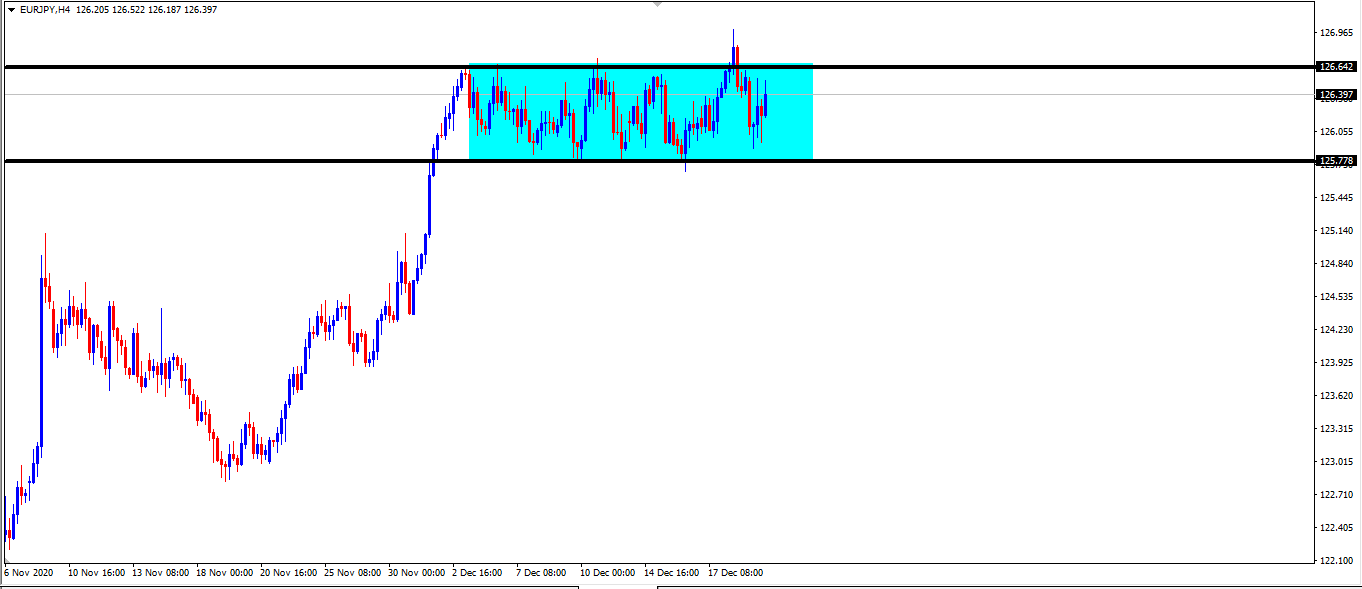Click the 124.230 price scale value

pos(1336,330)
